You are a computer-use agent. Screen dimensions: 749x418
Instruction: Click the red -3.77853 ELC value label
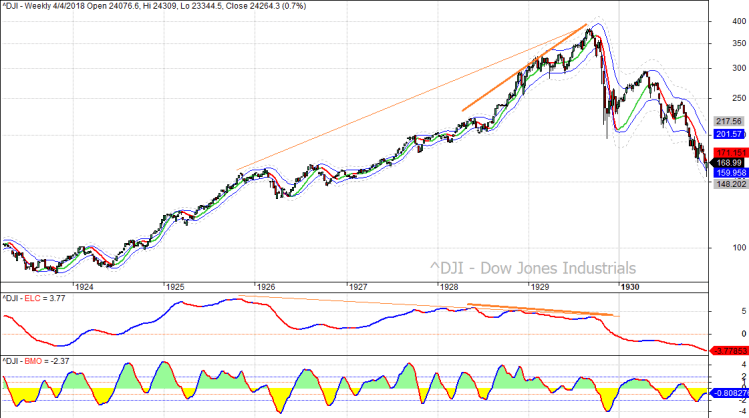pos(727,350)
